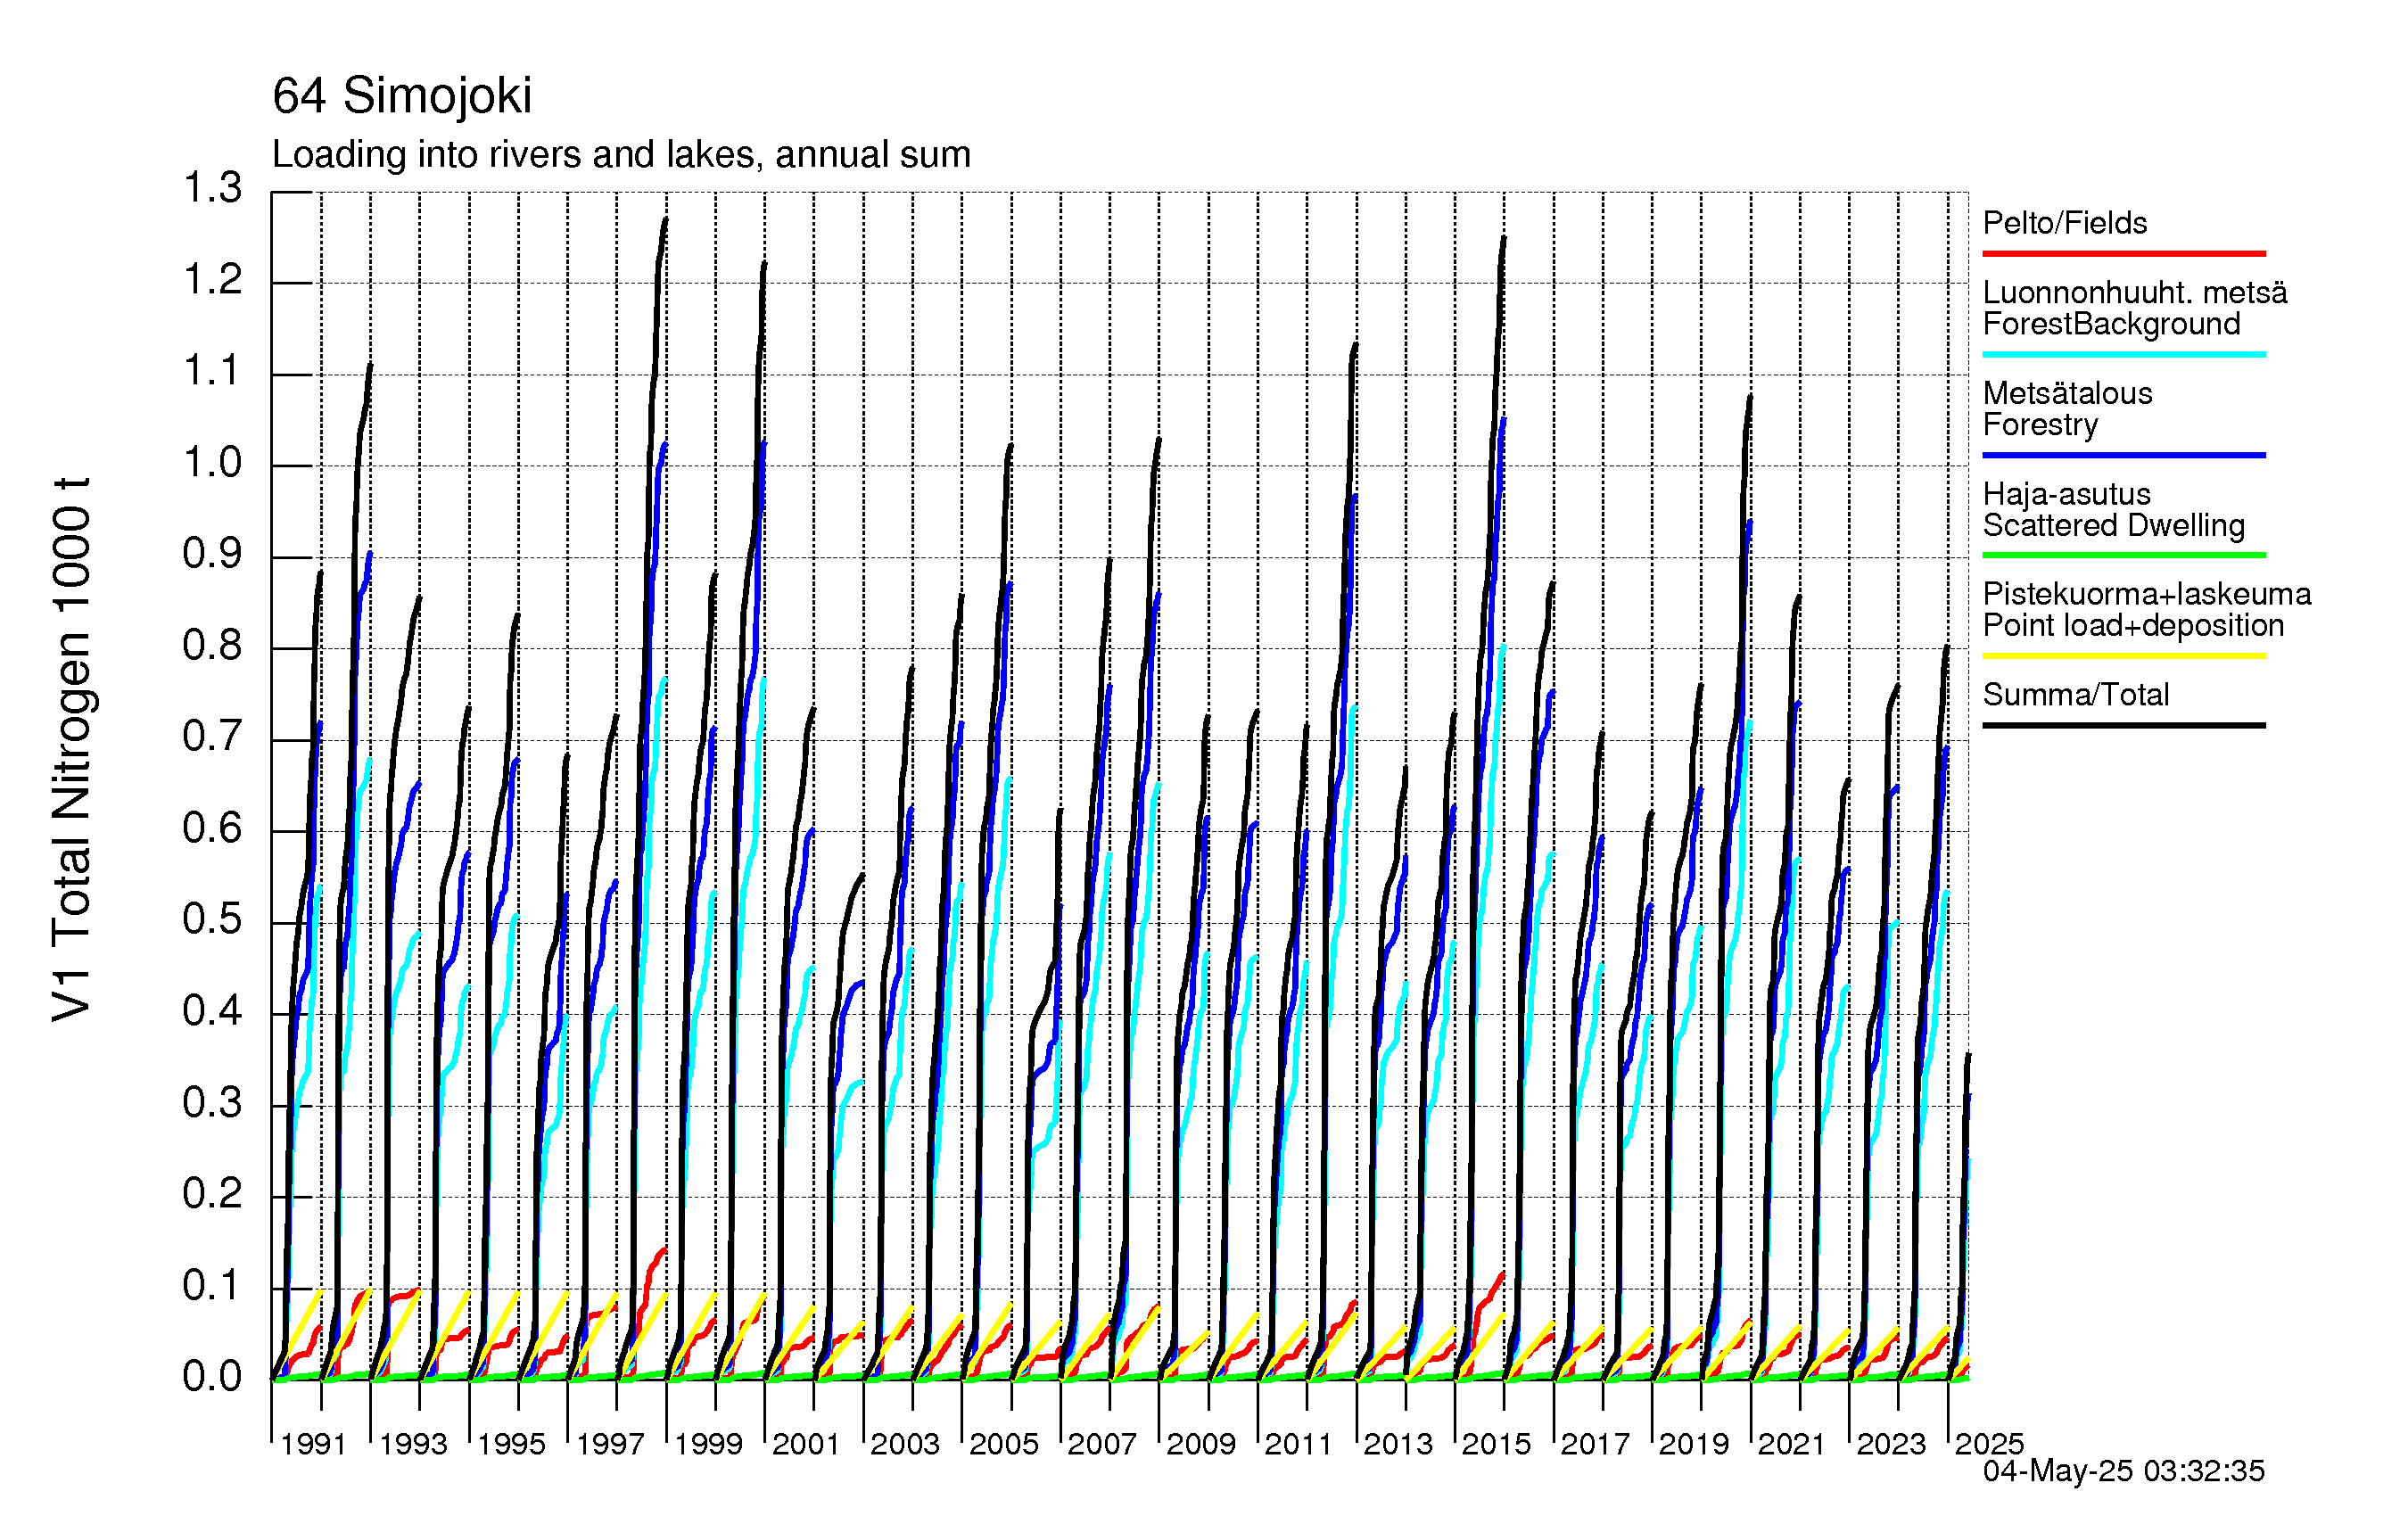Click the 'Point load+deposition' legend label

point(2133,626)
